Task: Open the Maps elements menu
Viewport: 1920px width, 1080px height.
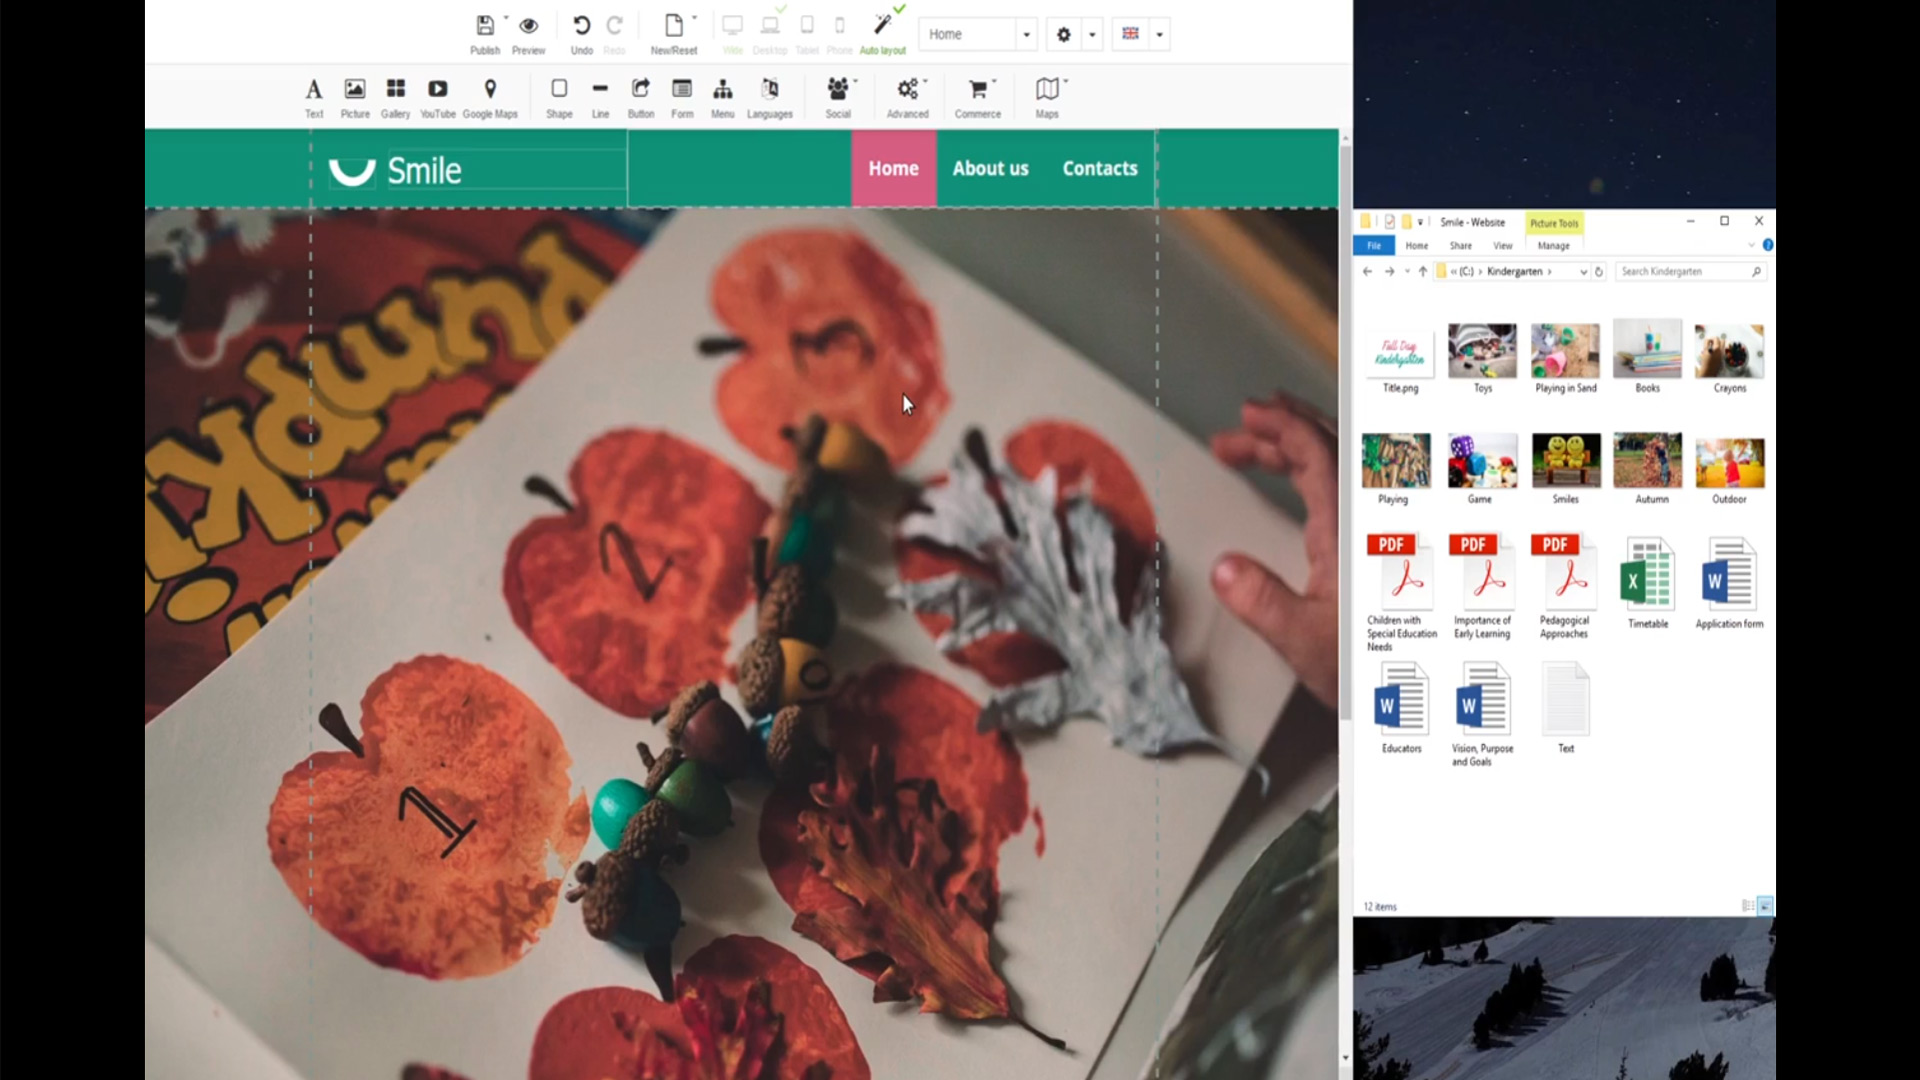Action: tap(1047, 97)
